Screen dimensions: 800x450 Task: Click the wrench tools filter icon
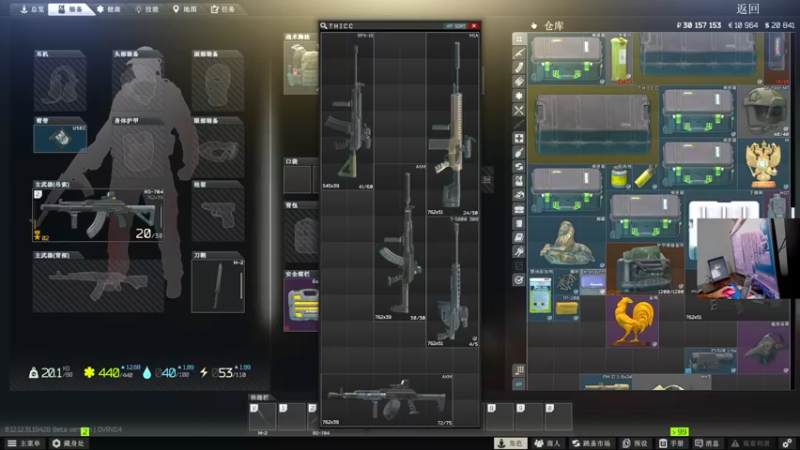(519, 252)
